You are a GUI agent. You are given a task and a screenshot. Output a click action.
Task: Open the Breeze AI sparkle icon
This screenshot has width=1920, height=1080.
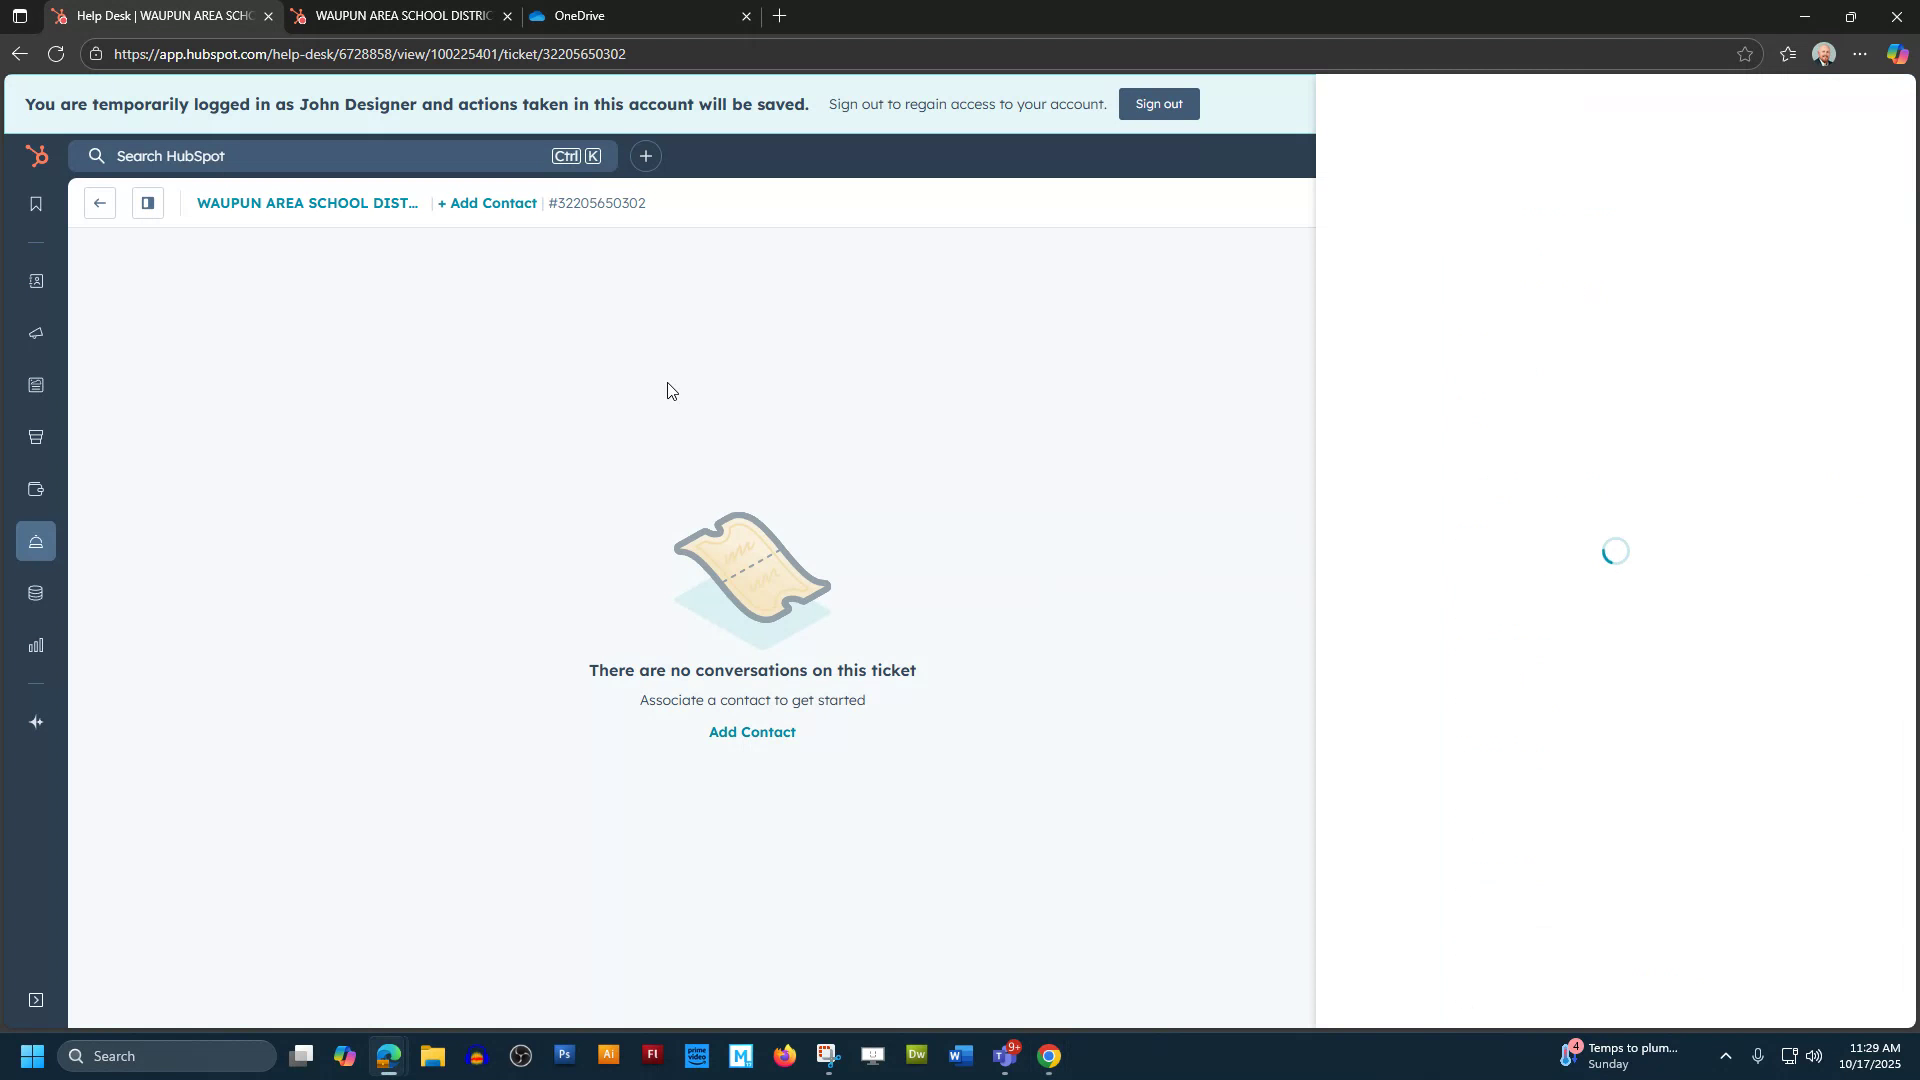(x=36, y=721)
